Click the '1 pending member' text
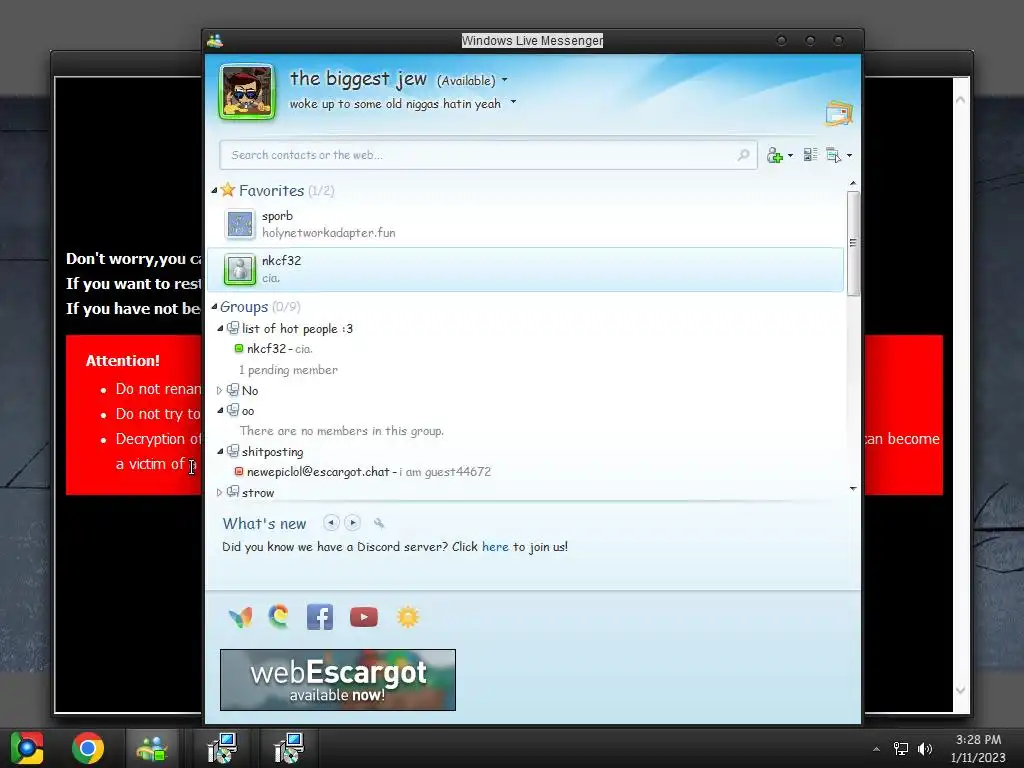 [288, 370]
